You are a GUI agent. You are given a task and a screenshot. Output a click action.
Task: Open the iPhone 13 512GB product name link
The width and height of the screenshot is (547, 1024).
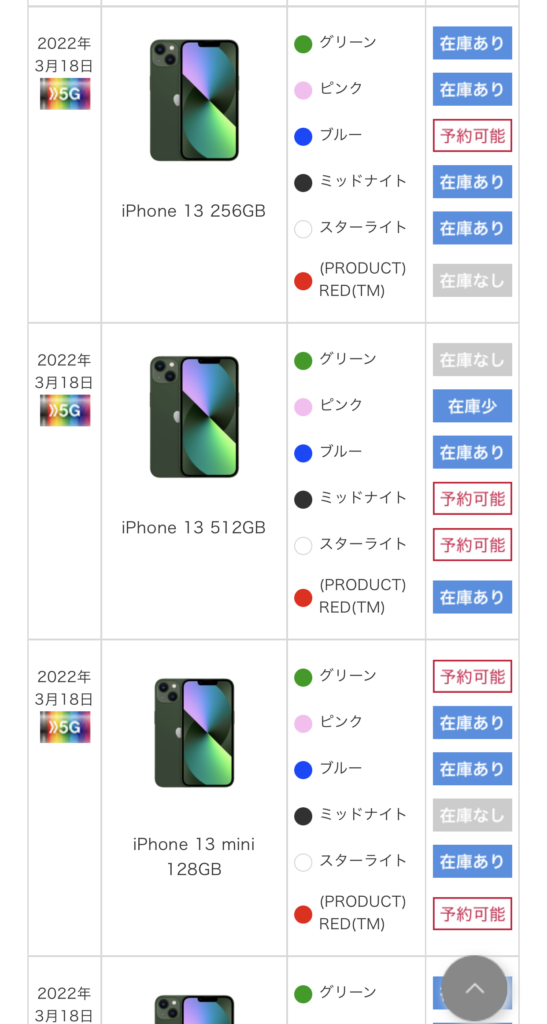(x=194, y=528)
